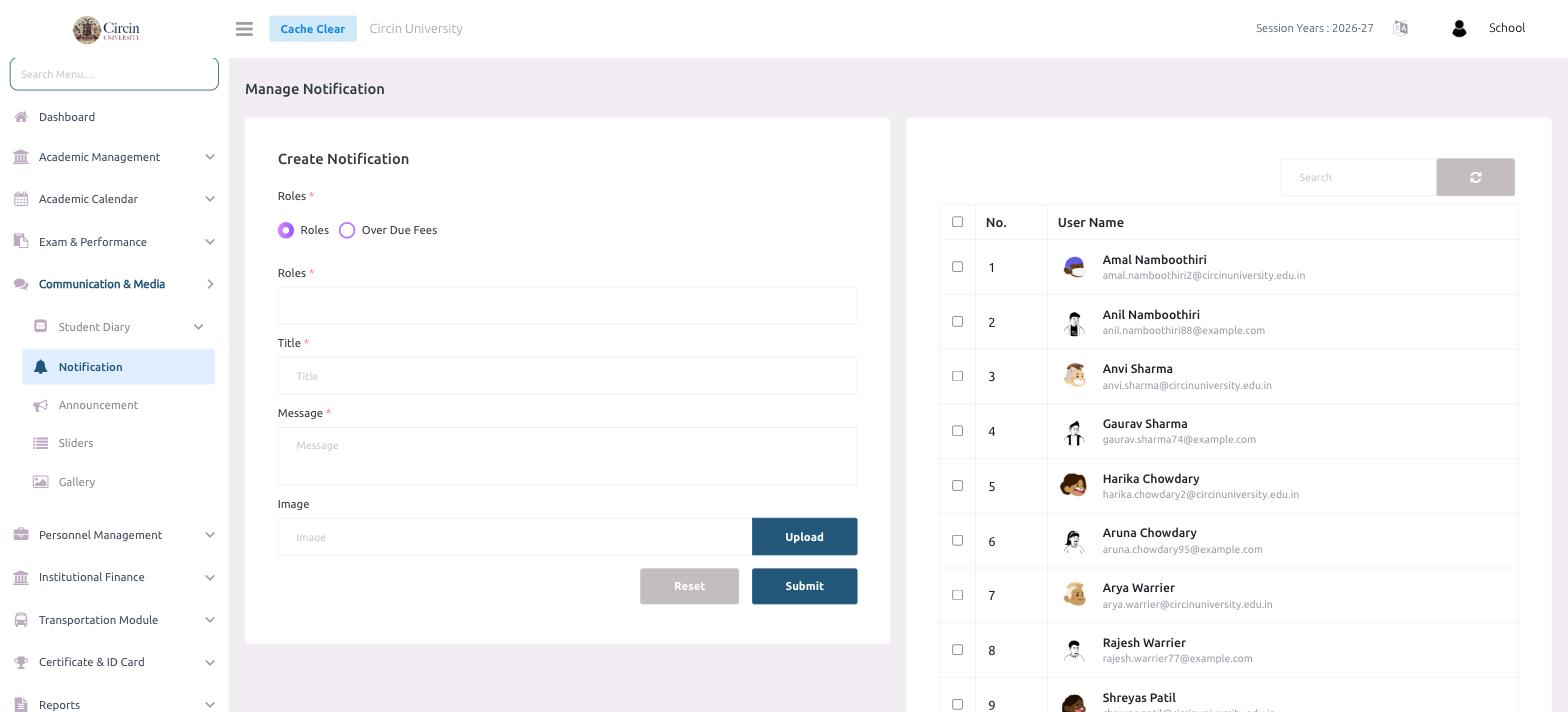The height and width of the screenshot is (712, 1568).
Task: Expand the Institutional Finance chevron
Action: click(x=210, y=577)
